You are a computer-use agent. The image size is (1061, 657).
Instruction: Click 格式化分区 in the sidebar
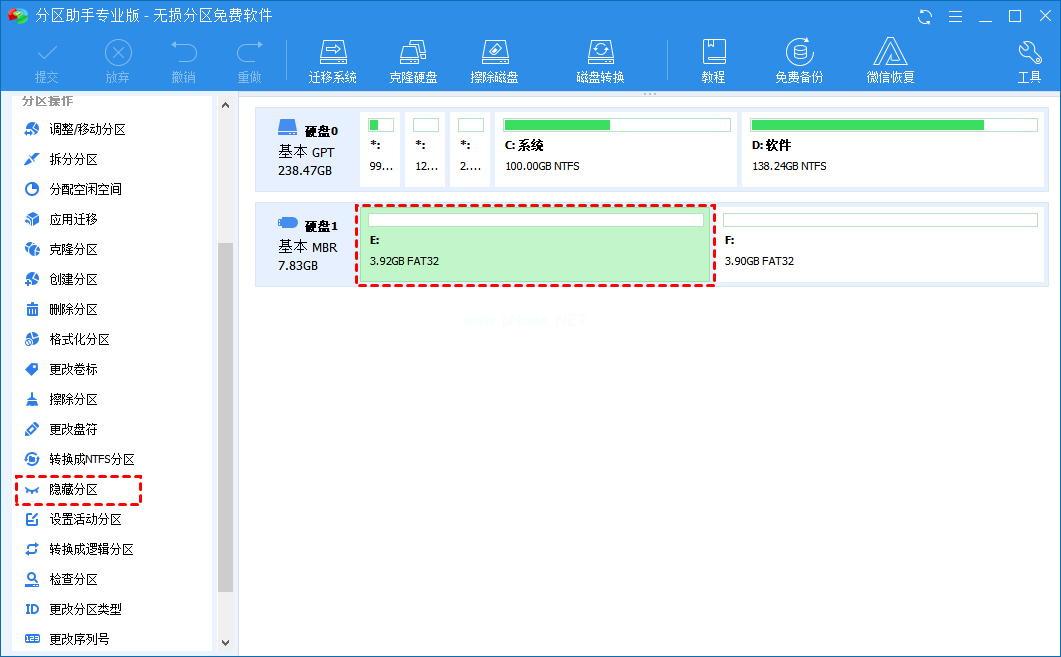pos(79,339)
